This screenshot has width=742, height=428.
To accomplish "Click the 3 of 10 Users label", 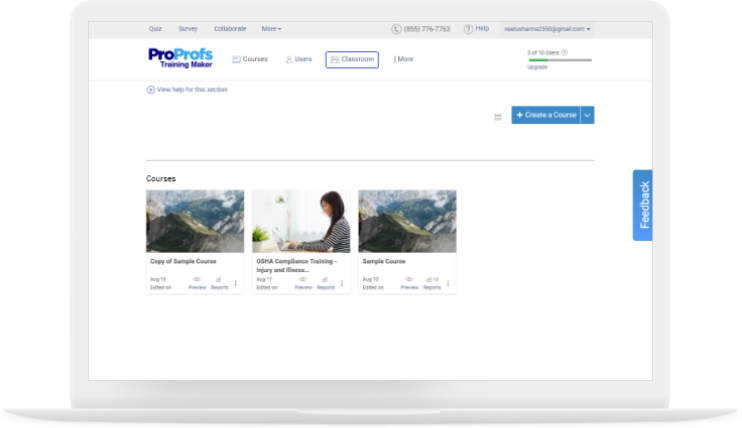I will coord(543,53).
